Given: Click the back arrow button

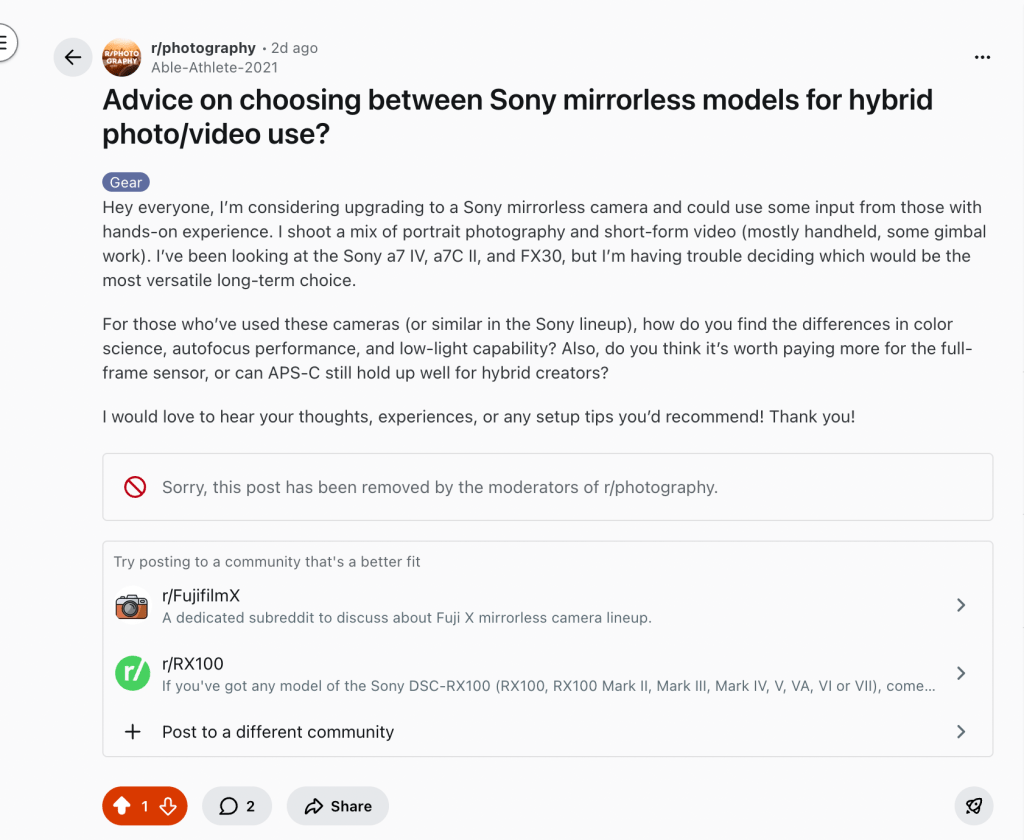Looking at the screenshot, I should point(72,57).
